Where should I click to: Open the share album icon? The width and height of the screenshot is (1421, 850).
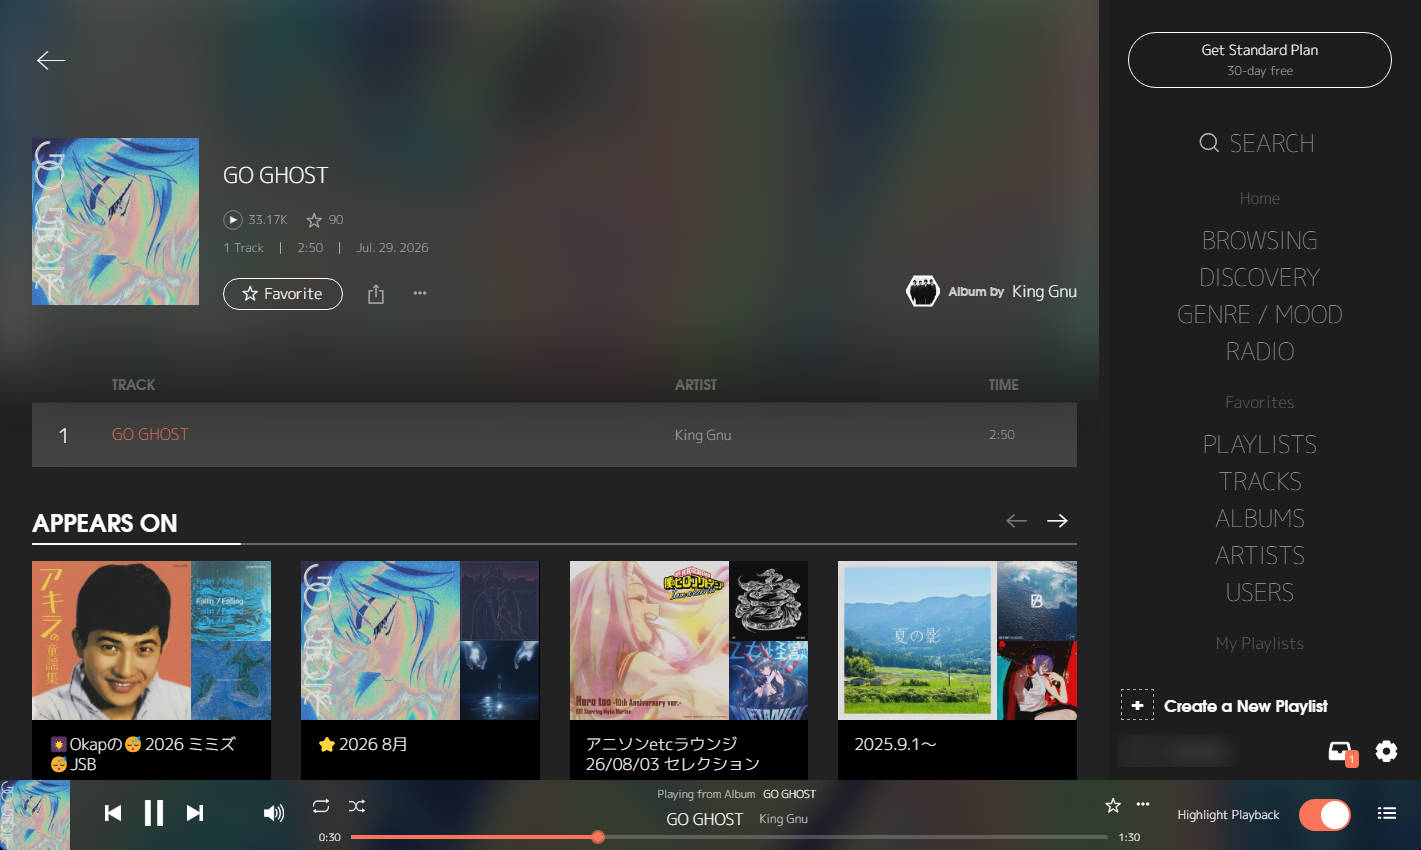376,294
